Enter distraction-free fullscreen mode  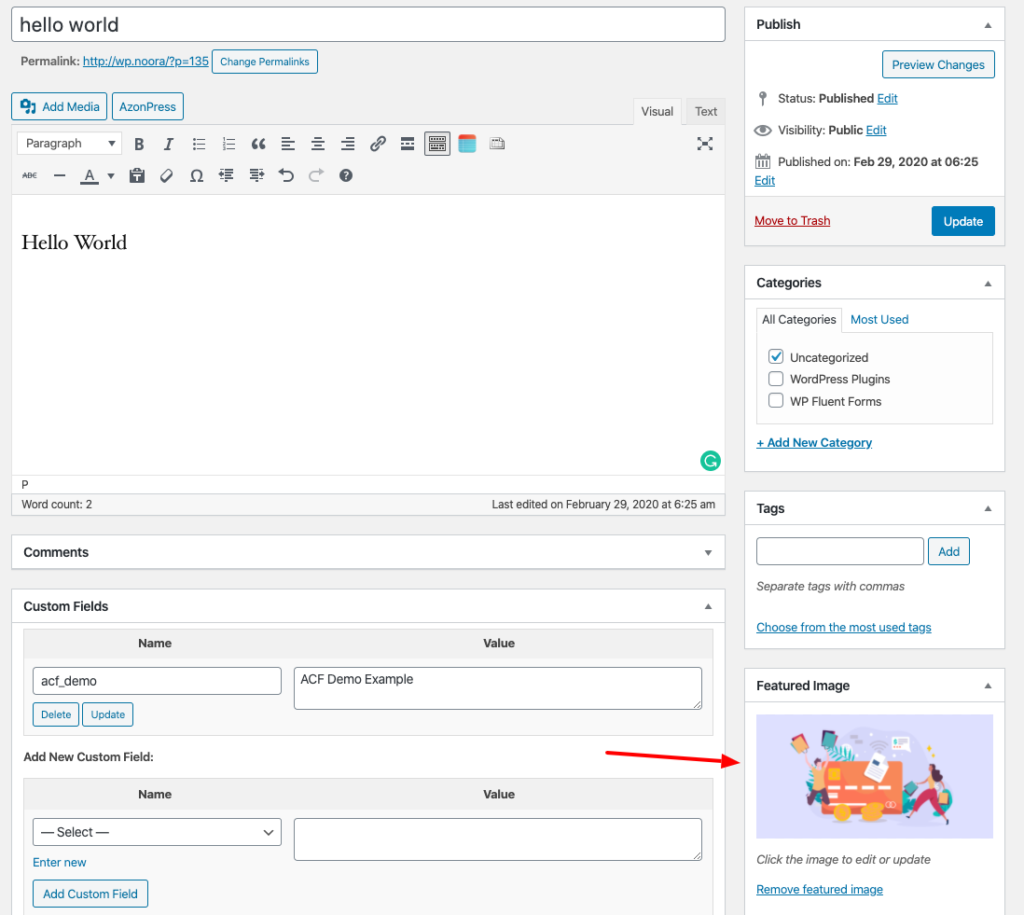coord(705,144)
